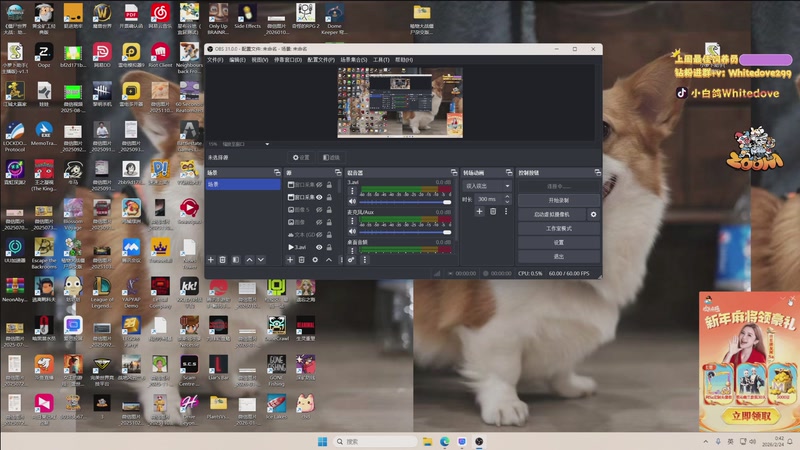Screen dimensions: 800x450
Task: Open scene transition type dropdown
Action: (x=487, y=186)
